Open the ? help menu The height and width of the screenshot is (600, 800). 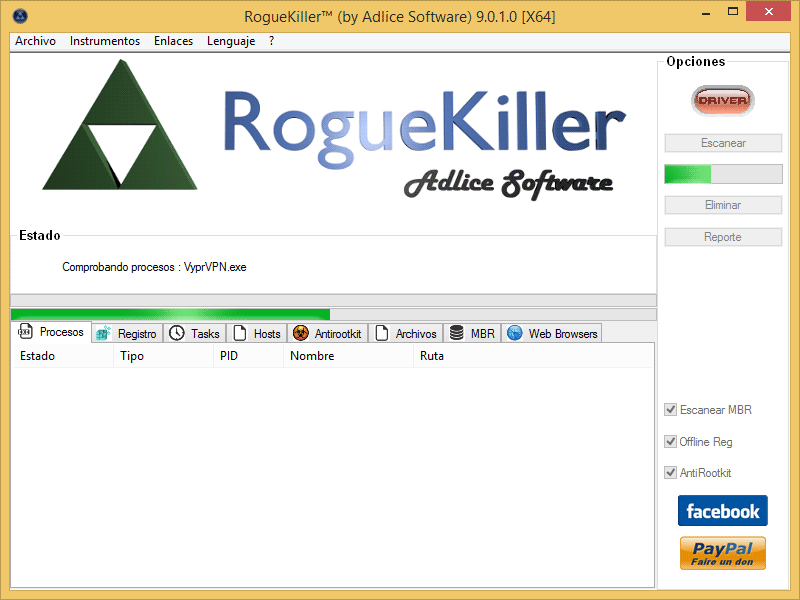pyautogui.click(x=271, y=41)
